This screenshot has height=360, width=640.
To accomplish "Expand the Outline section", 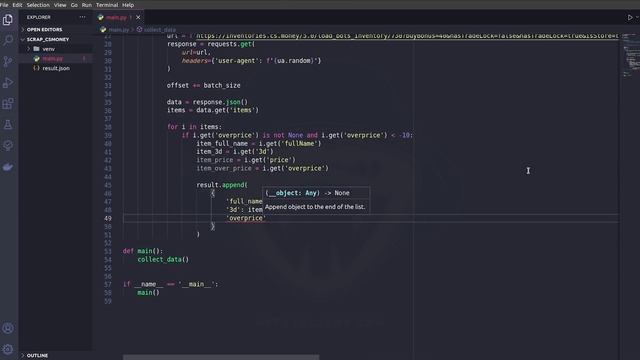I will [56, 356].
